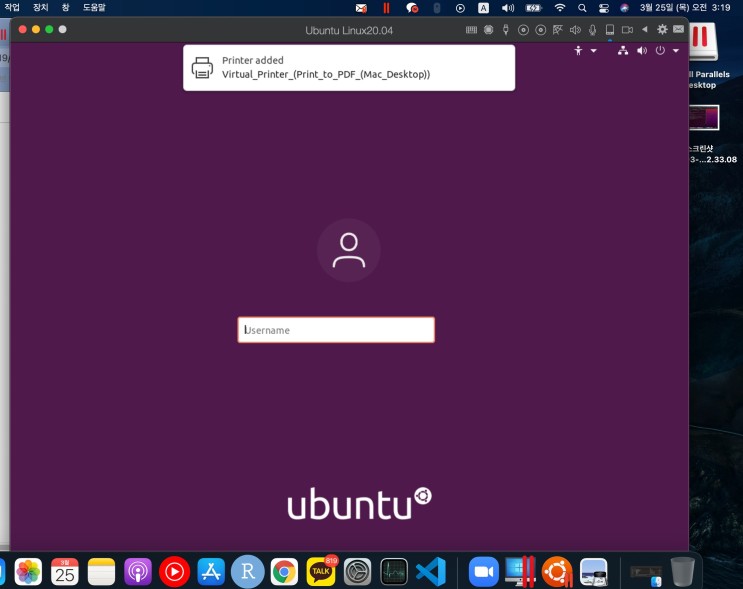Open the R application in the Dock
Viewport: 743px width, 589px height.
click(x=247, y=571)
